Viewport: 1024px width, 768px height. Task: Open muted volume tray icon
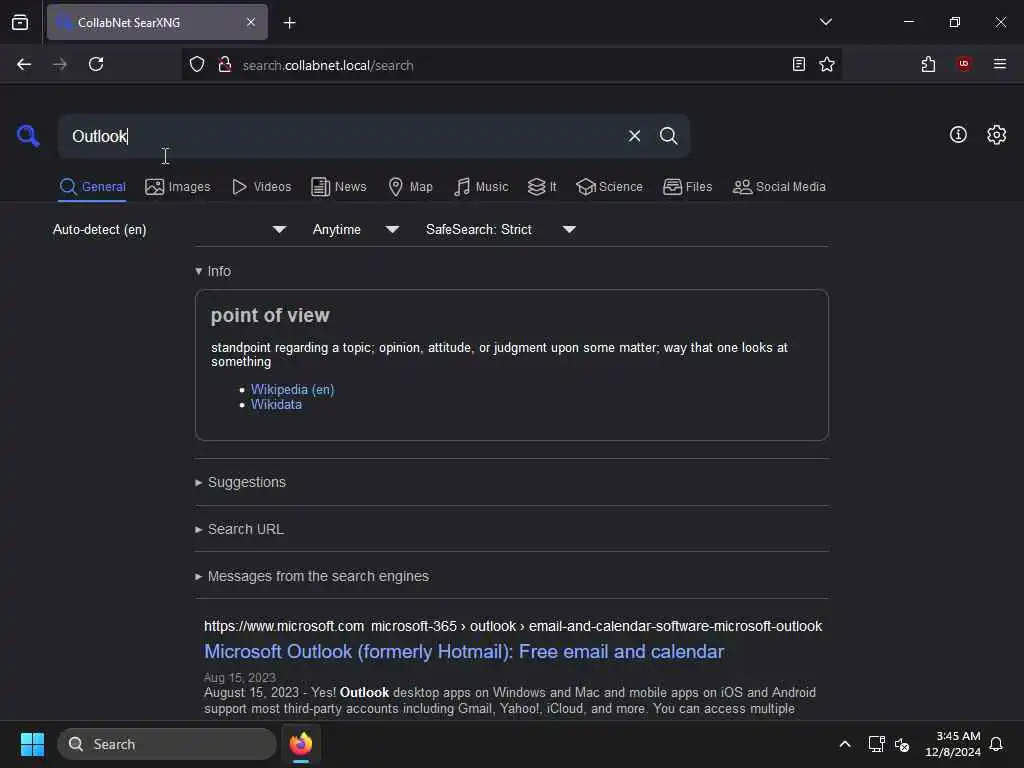click(x=902, y=744)
